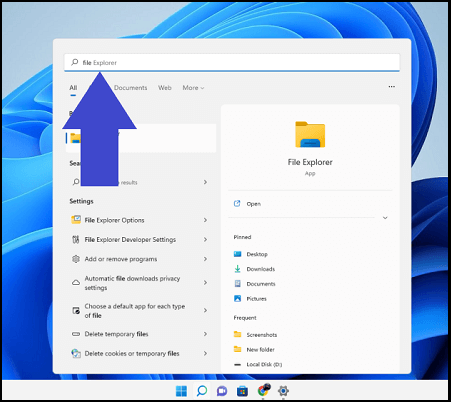Expand arrow for Delete cookies or temporary files
This screenshot has height=402, width=451.
[x=205, y=353]
